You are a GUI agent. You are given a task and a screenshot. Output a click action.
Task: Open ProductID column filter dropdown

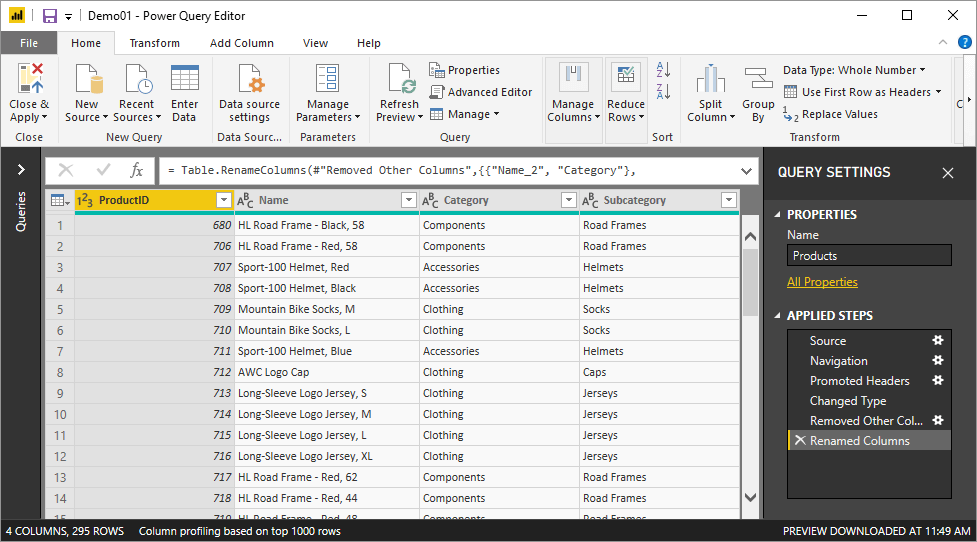pyautogui.click(x=224, y=200)
